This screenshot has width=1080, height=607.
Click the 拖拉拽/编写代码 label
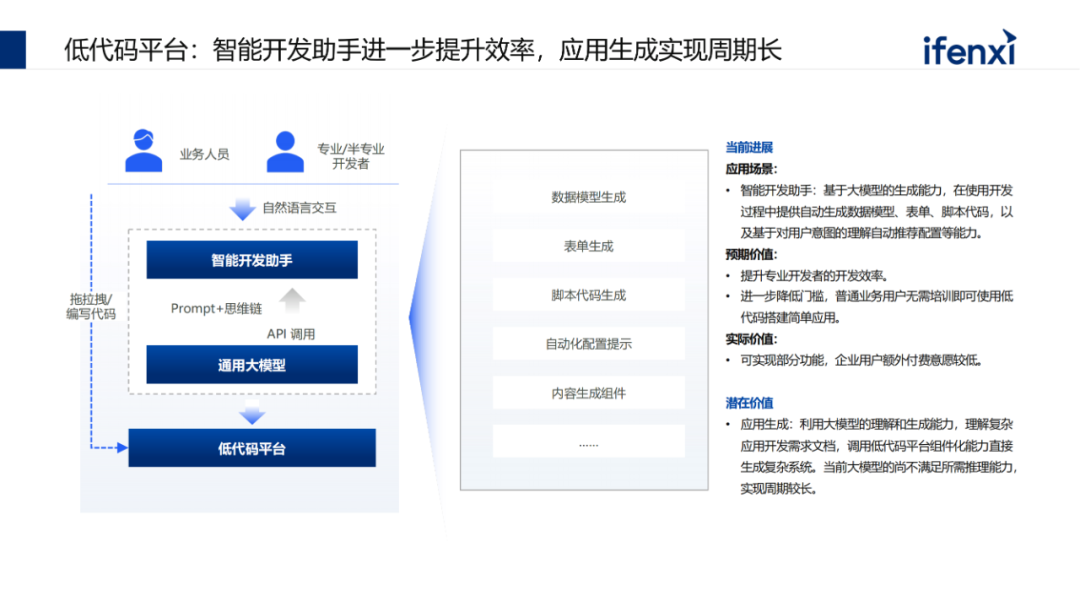pyautogui.click(x=90, y=307)
